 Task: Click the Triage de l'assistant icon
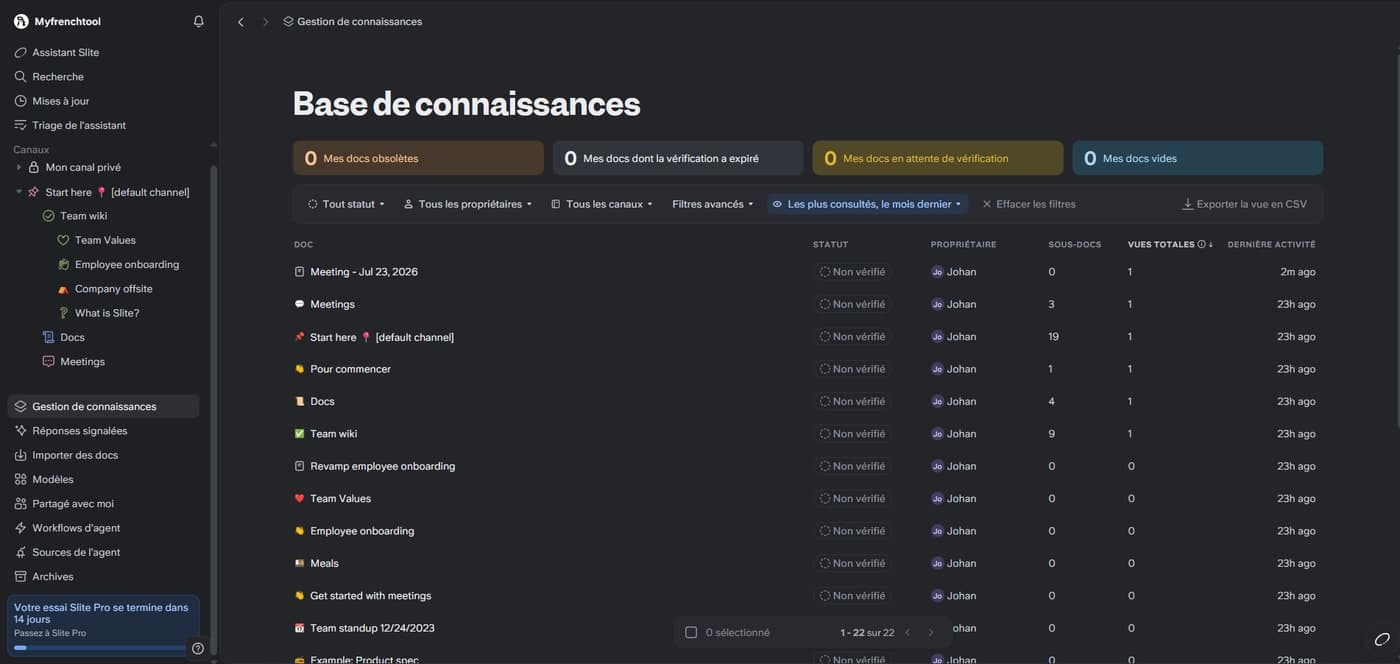[20, 125]
